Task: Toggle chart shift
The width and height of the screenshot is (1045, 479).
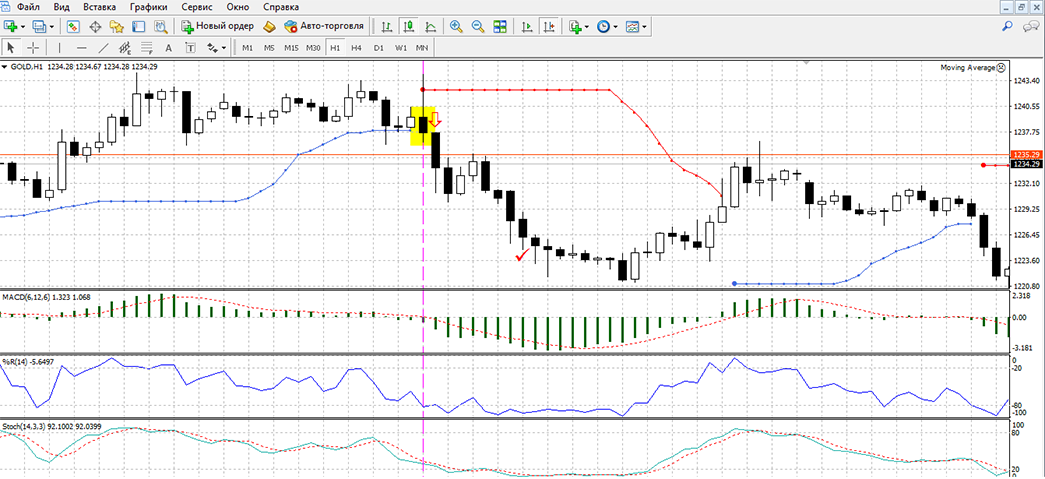Action: point(548,27)
